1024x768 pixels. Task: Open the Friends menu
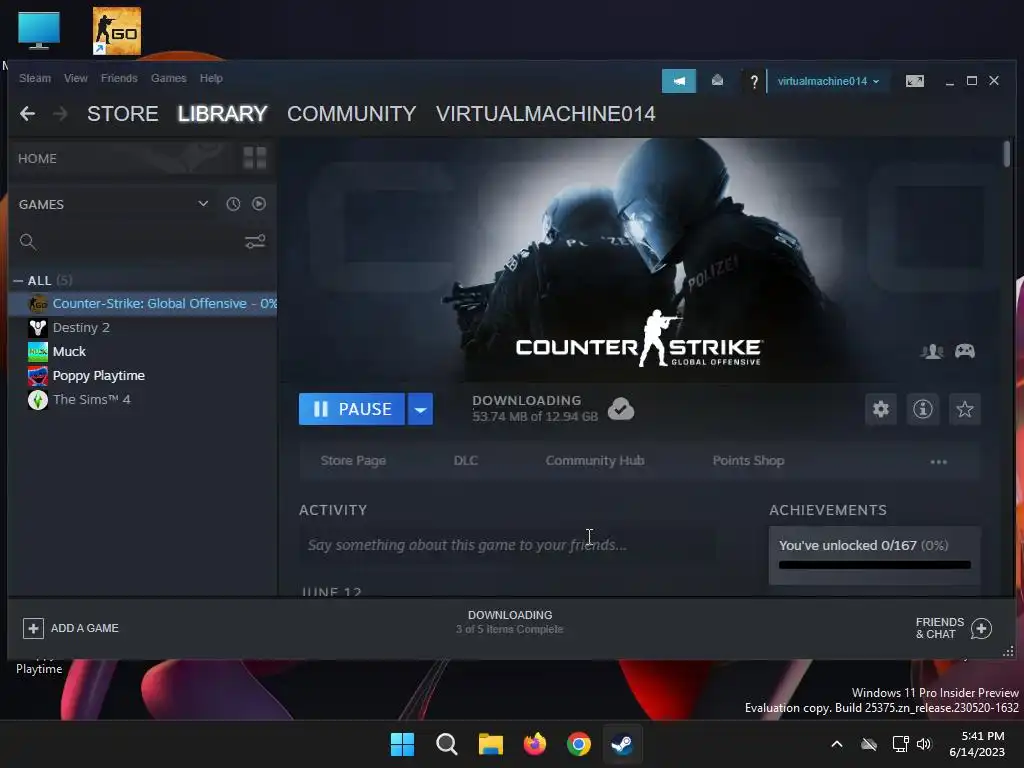point(119,78)
